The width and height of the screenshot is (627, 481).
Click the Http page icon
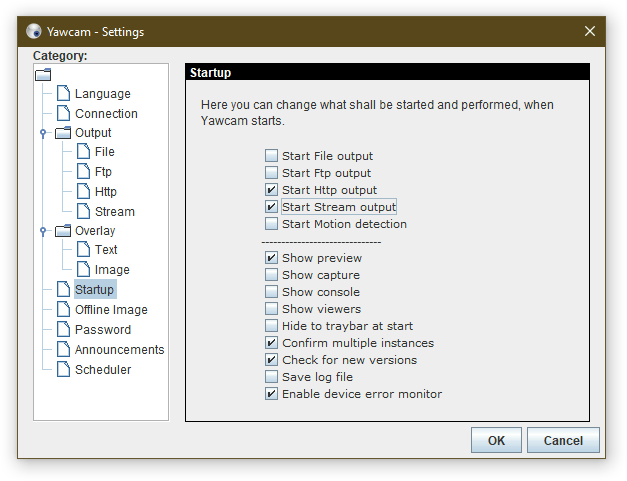(83, 192)
